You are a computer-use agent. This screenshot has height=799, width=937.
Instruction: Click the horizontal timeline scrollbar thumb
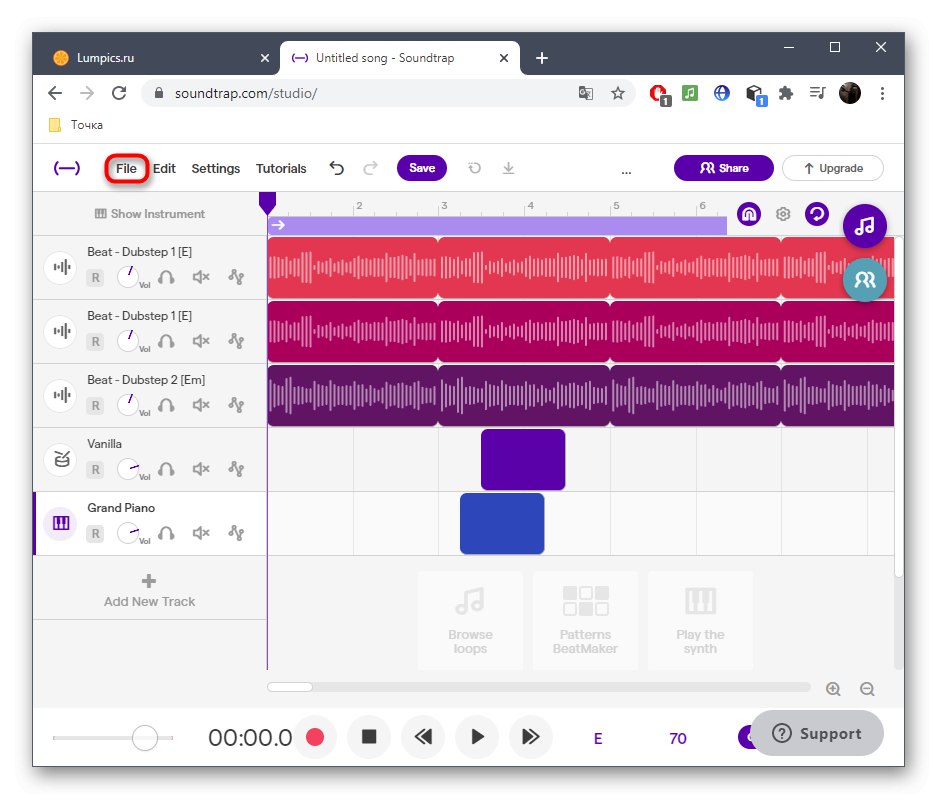pos(290,687)
